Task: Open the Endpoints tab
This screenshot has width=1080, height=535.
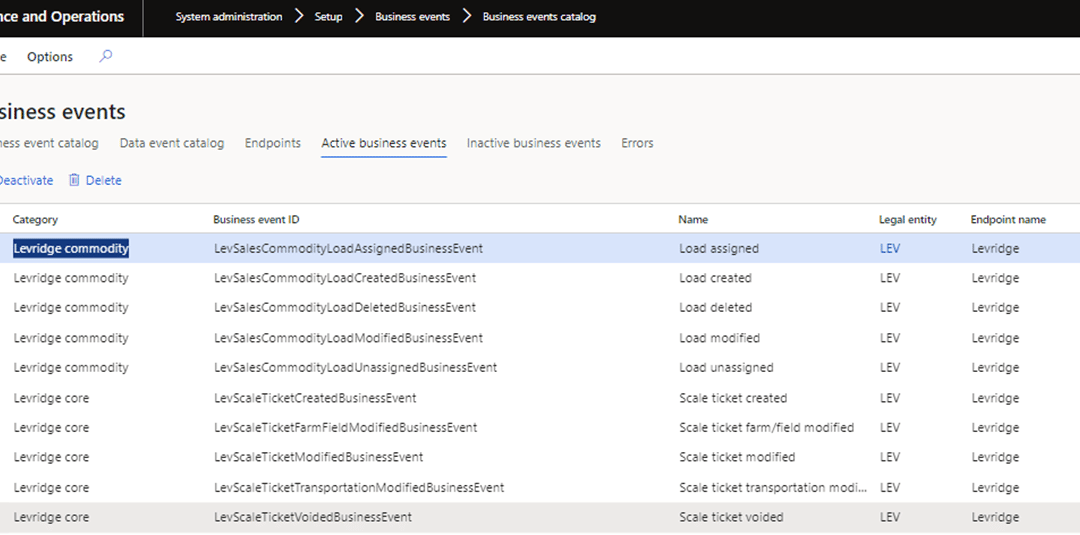Action: tap(273, 143)
